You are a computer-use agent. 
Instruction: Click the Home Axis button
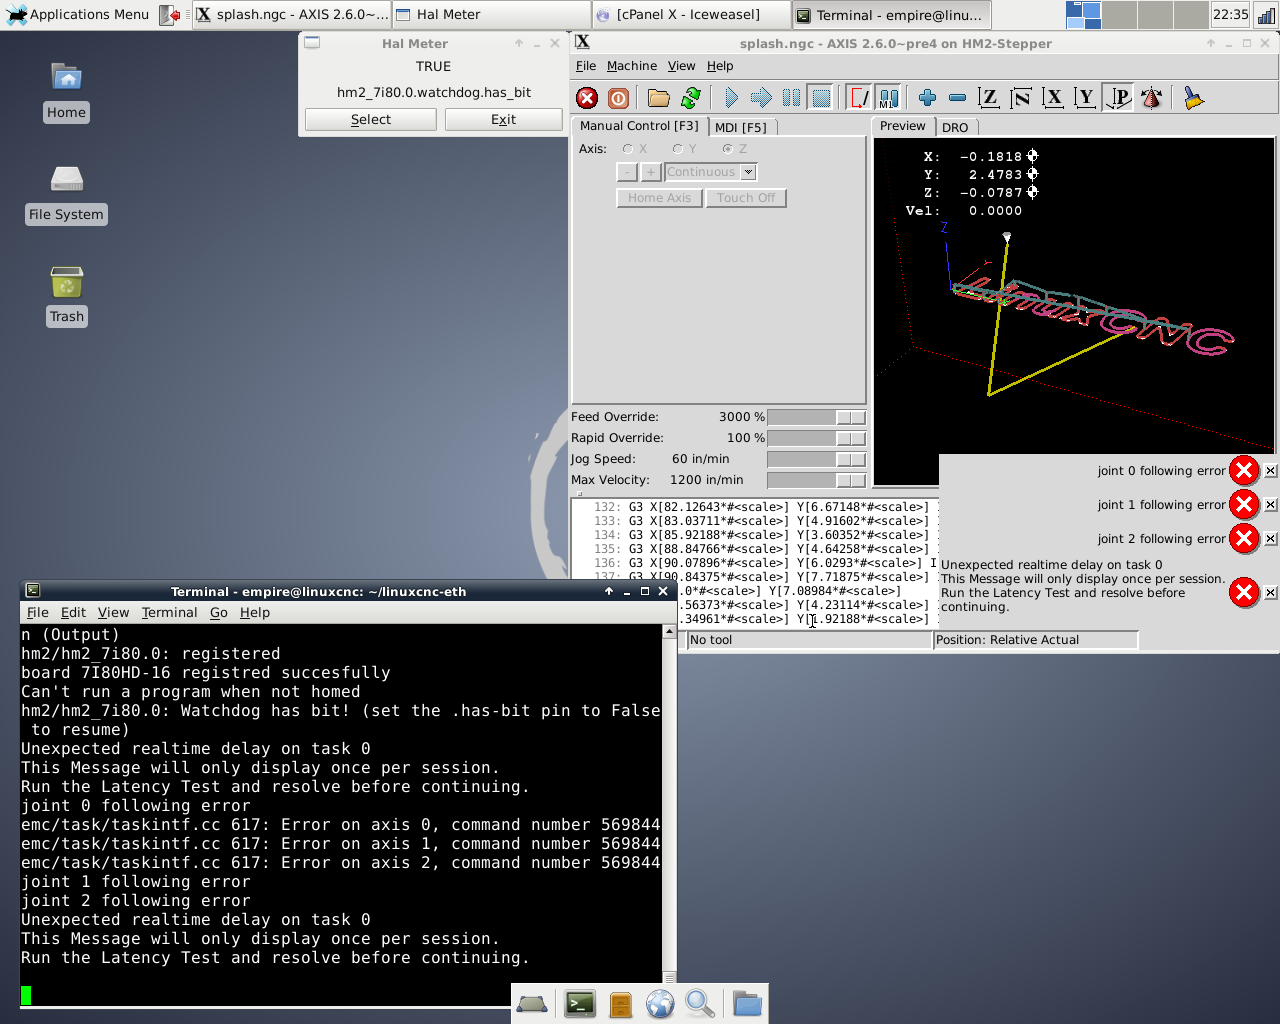coord(659,198)
